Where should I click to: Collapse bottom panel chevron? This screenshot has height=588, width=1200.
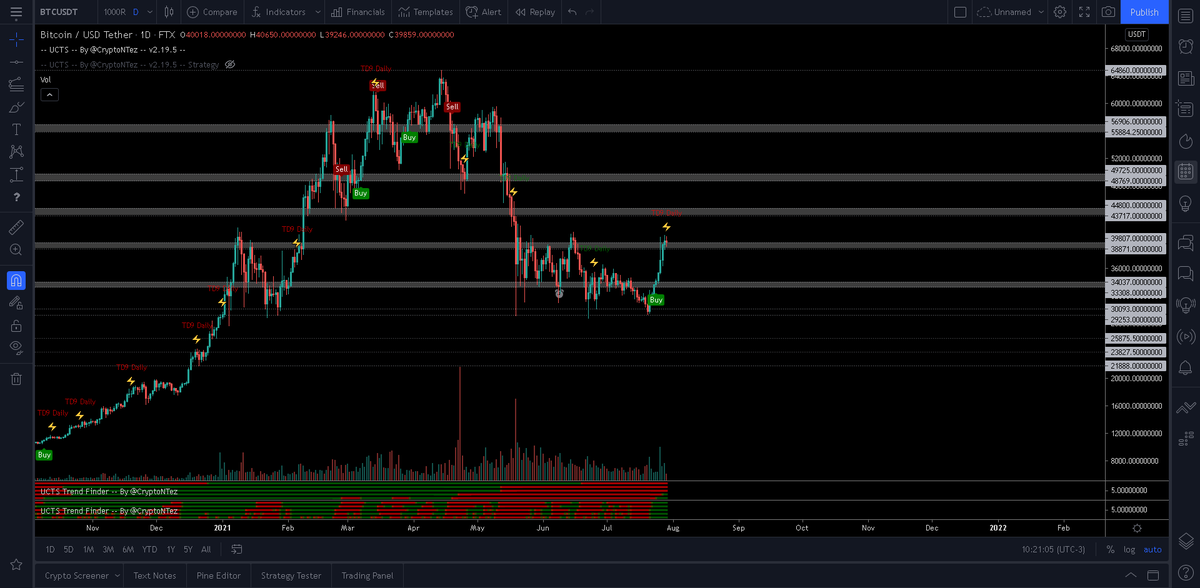tap(1130, 575)
